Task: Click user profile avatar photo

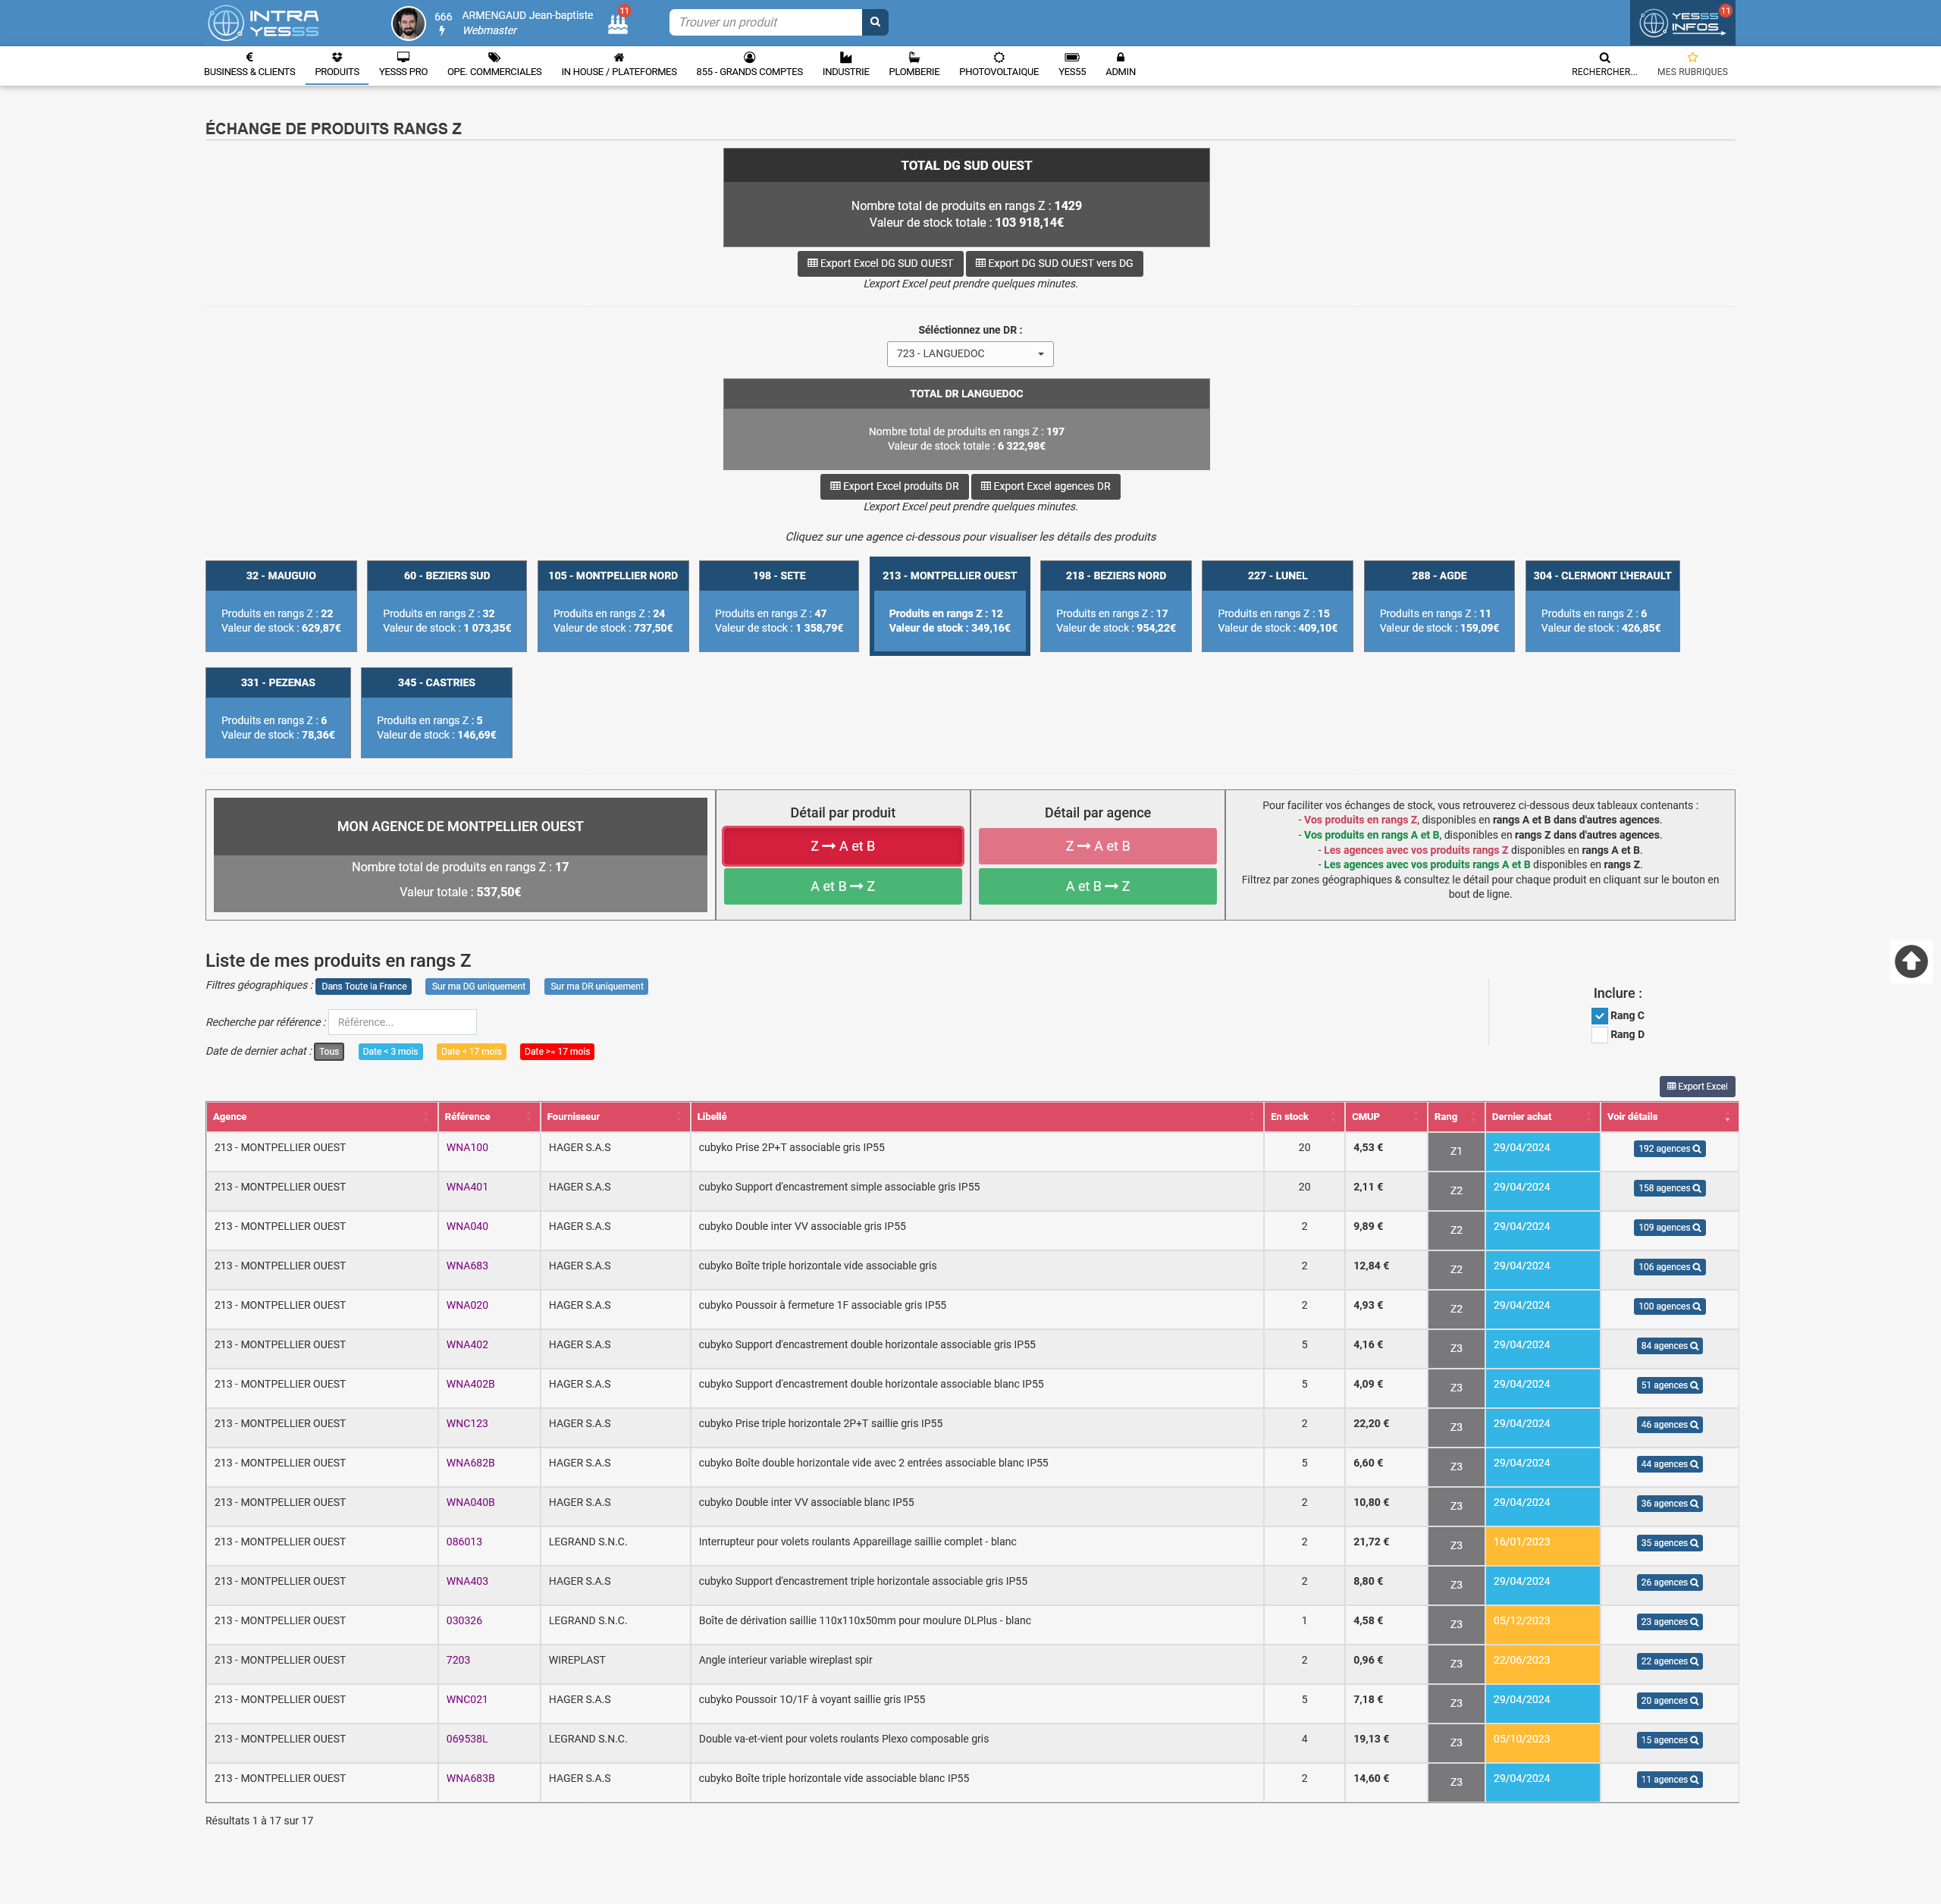Action: click(x=407, y=22)
